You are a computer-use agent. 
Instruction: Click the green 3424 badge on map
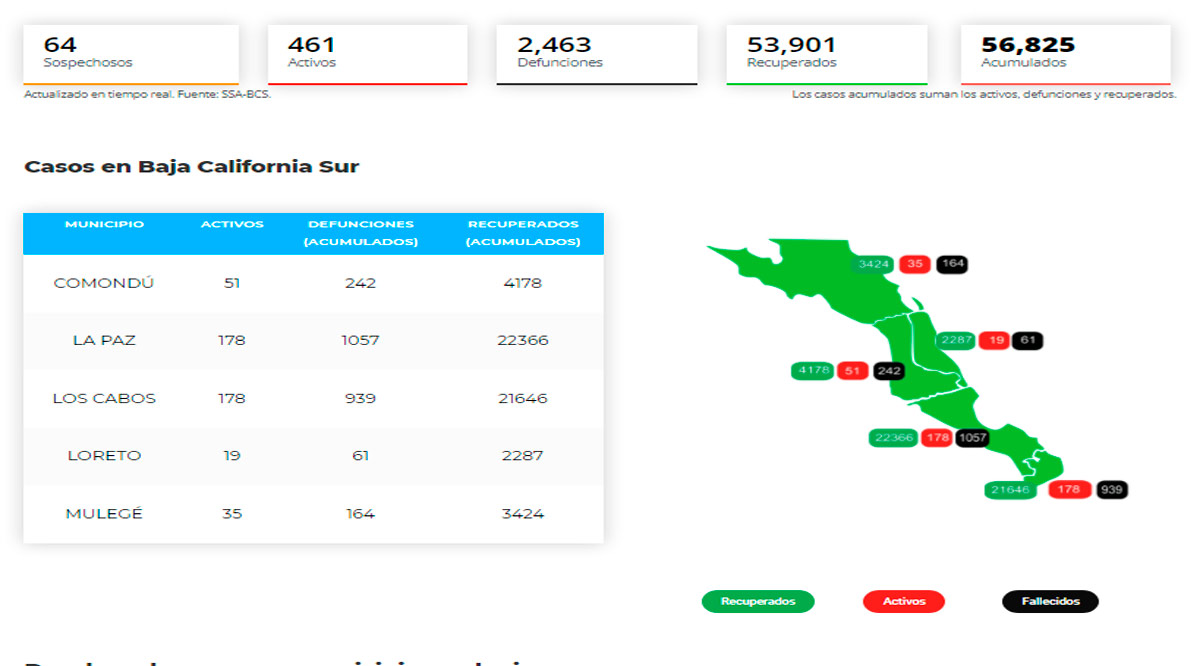[x=874, y=265]
